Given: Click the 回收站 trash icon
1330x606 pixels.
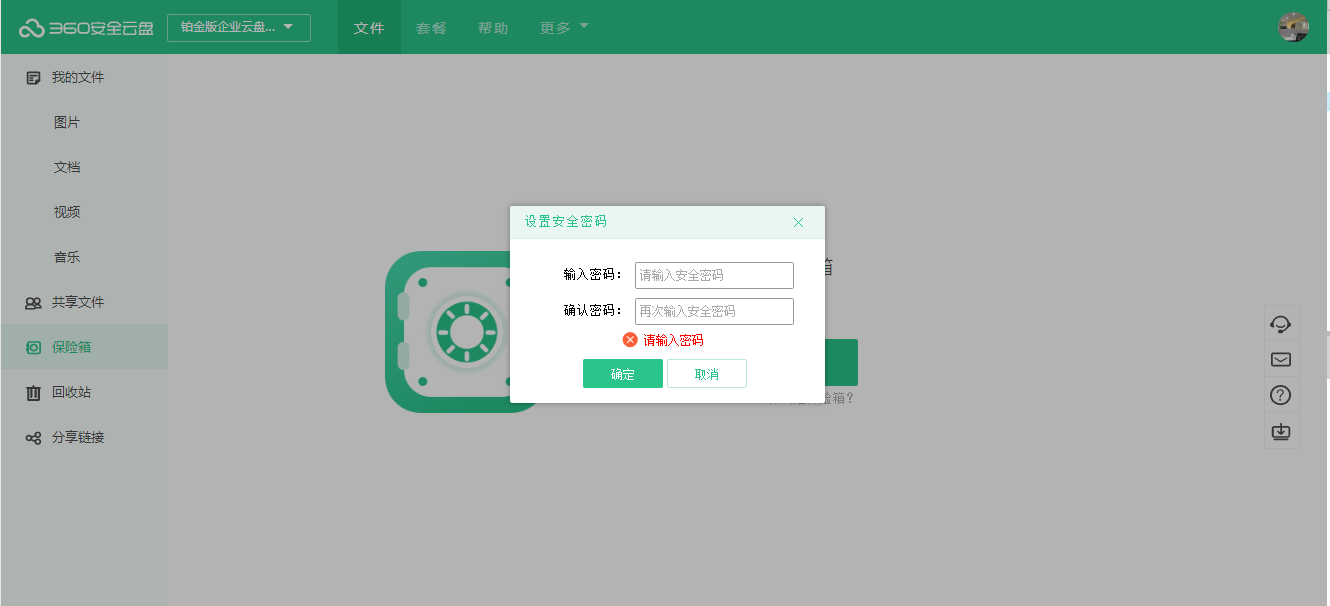Looking at the screenshot, I should coord(33,393).
